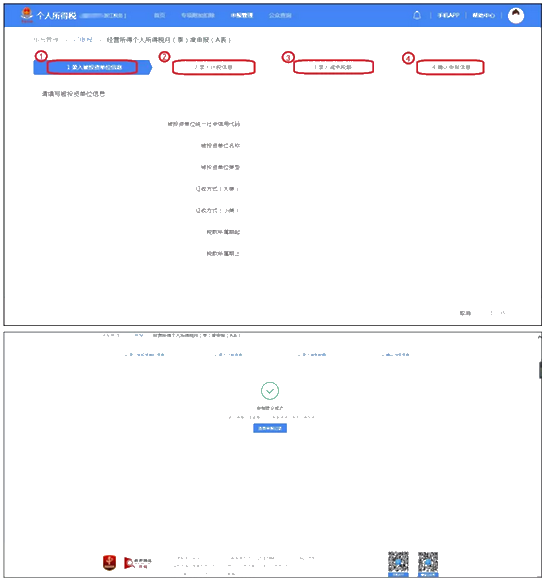This screenshot has width=545, height=581.
Task: Open the 申报管理 menu item
Action: 242,15
